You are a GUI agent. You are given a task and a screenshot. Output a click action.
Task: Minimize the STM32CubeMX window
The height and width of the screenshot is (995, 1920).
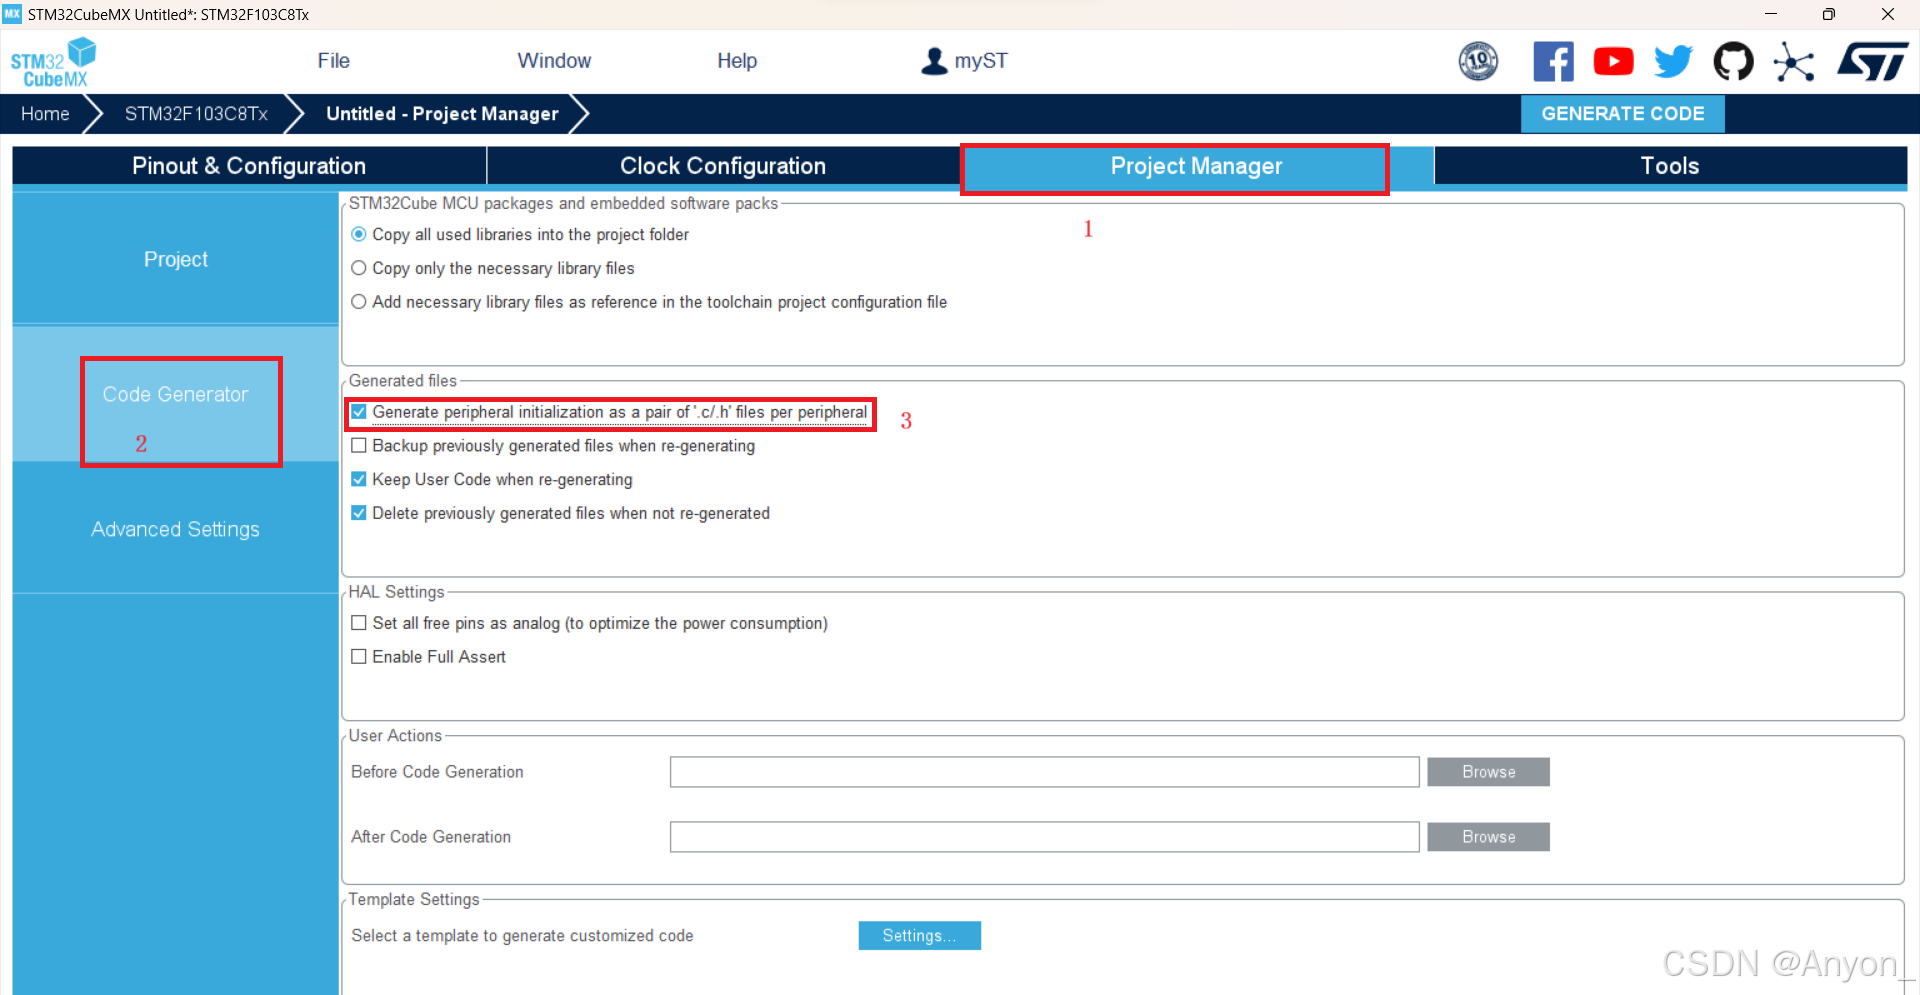point(1770,14)
